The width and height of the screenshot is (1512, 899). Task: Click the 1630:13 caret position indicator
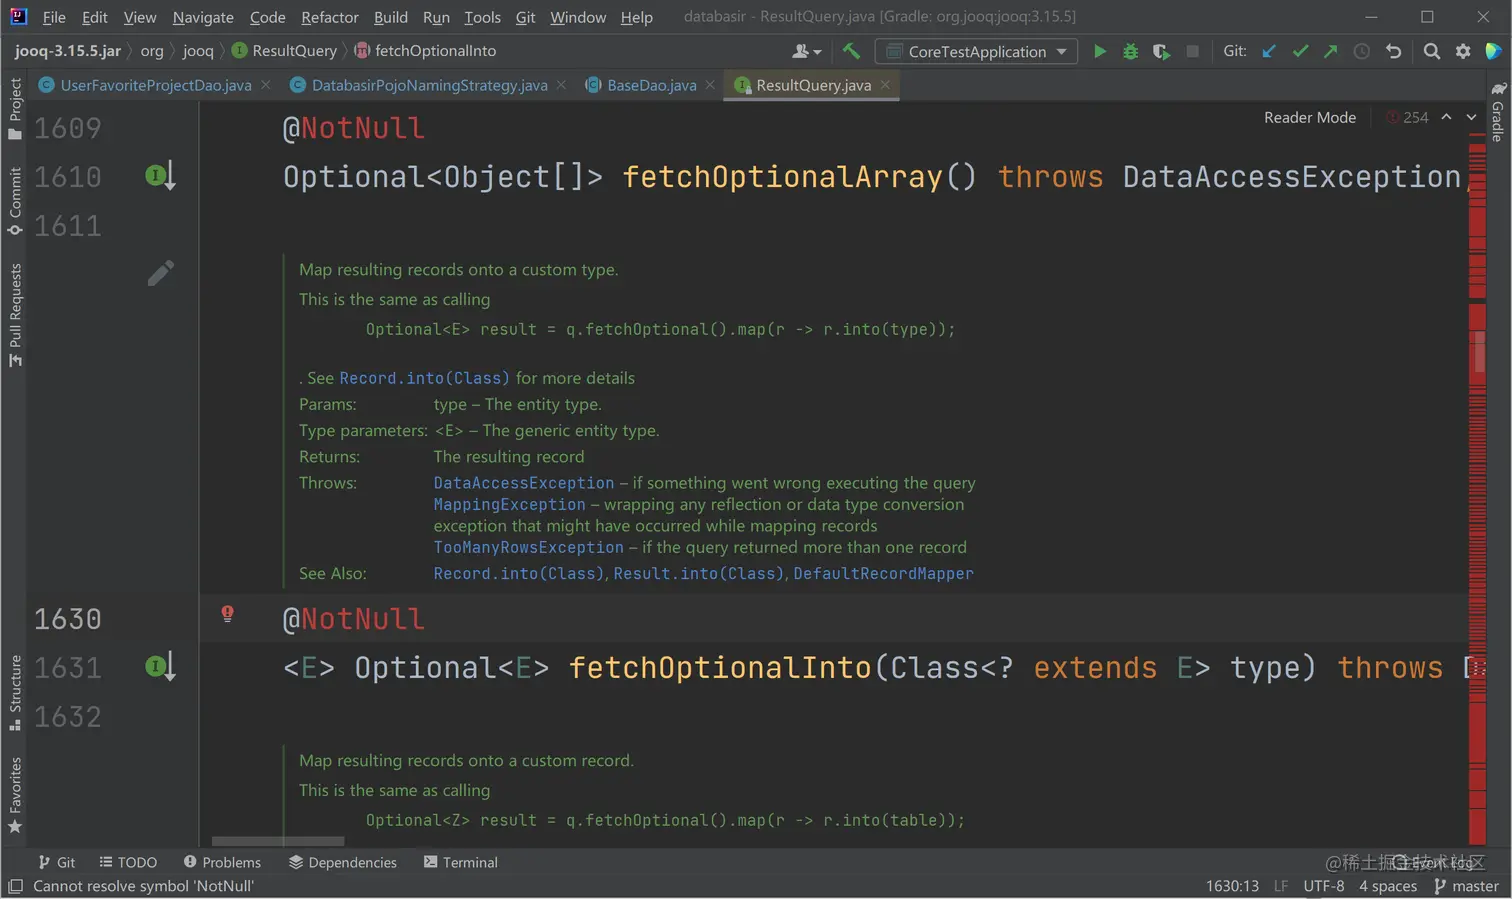(x=1232, y=886)
